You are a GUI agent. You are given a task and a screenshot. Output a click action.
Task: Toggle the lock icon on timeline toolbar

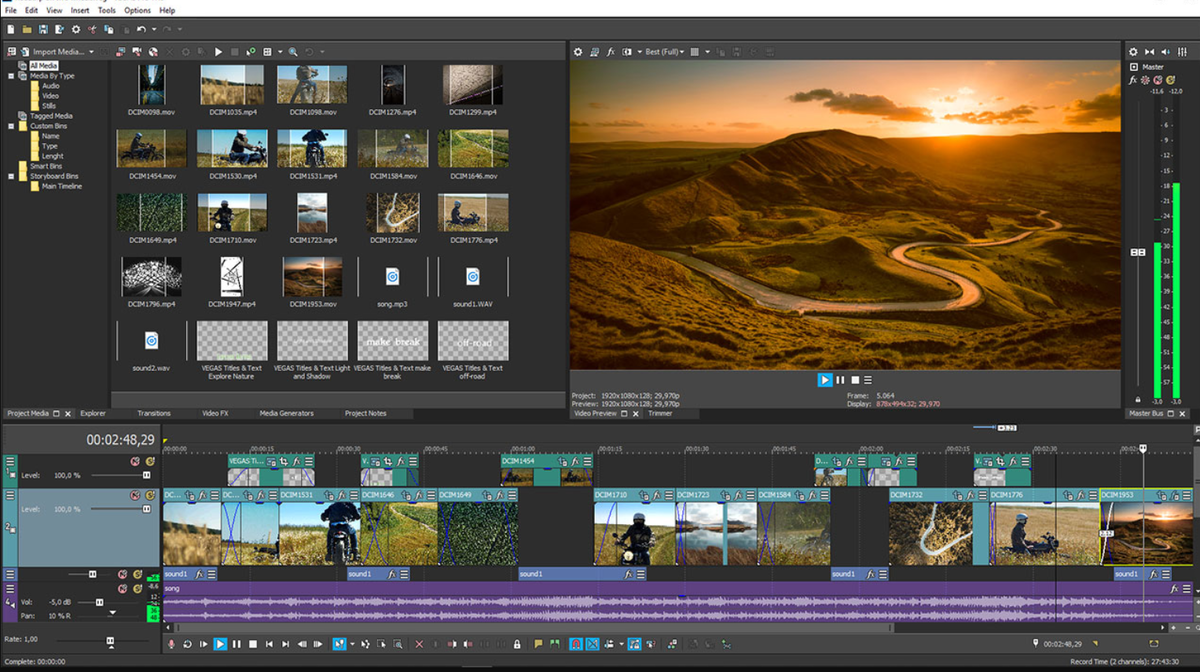tap(517, 644)
